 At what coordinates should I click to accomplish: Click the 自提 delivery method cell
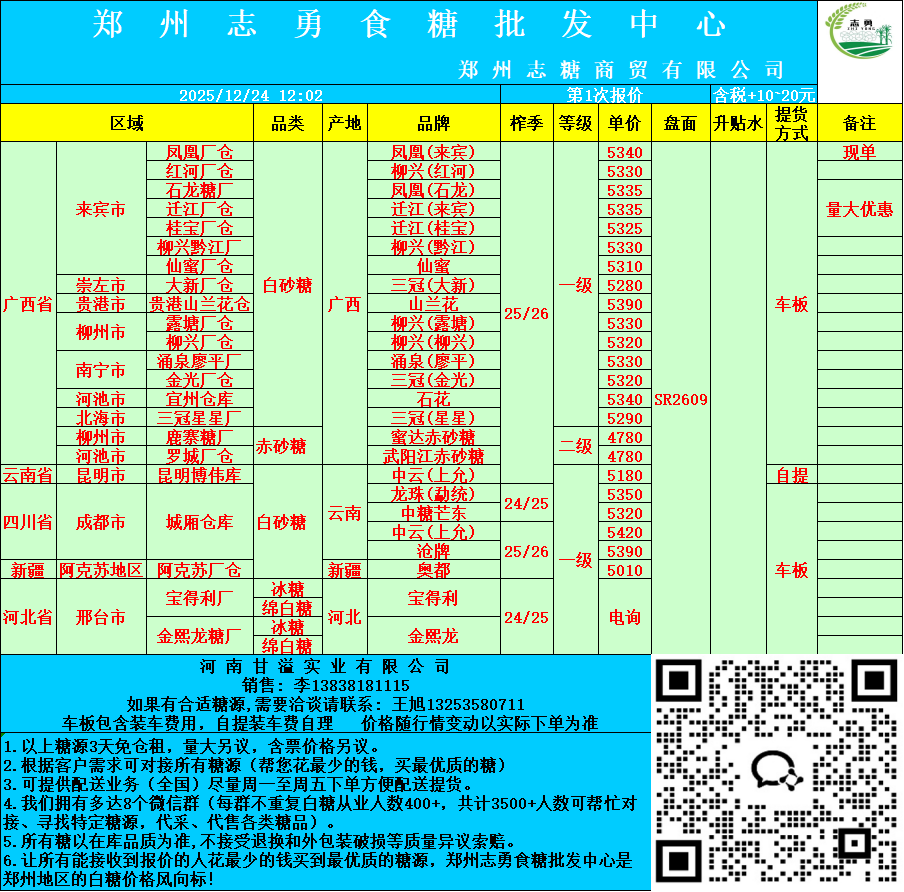click(791, 476)
